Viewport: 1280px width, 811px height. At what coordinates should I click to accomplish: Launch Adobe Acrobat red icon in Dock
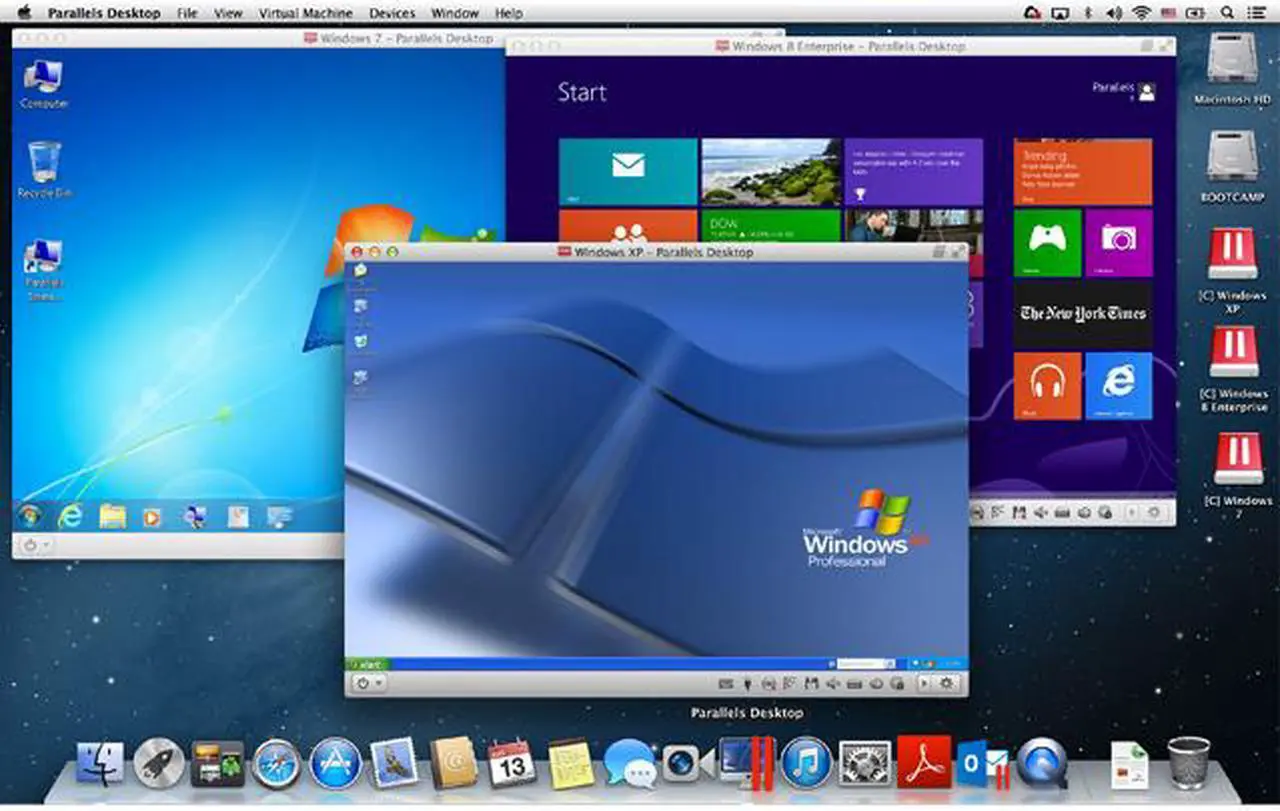pos(923,763)
